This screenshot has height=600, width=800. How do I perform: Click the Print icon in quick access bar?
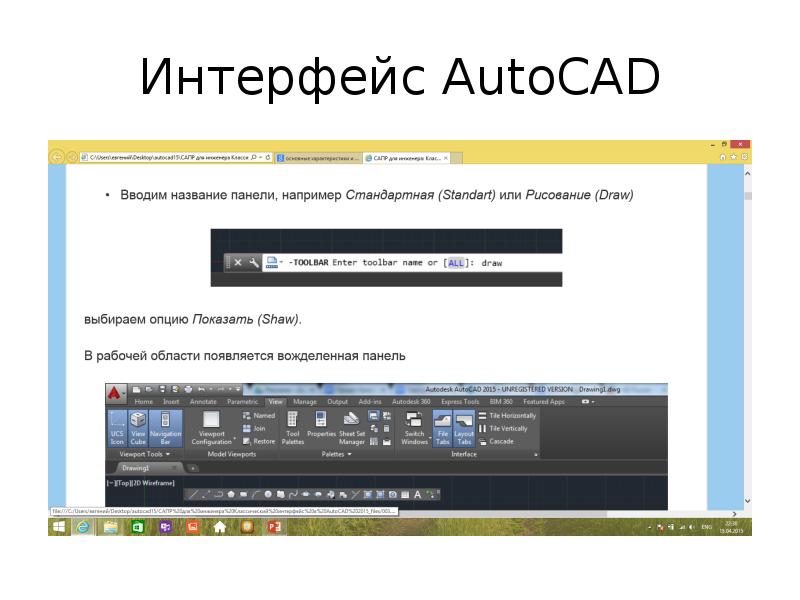(x=188, y=389)
